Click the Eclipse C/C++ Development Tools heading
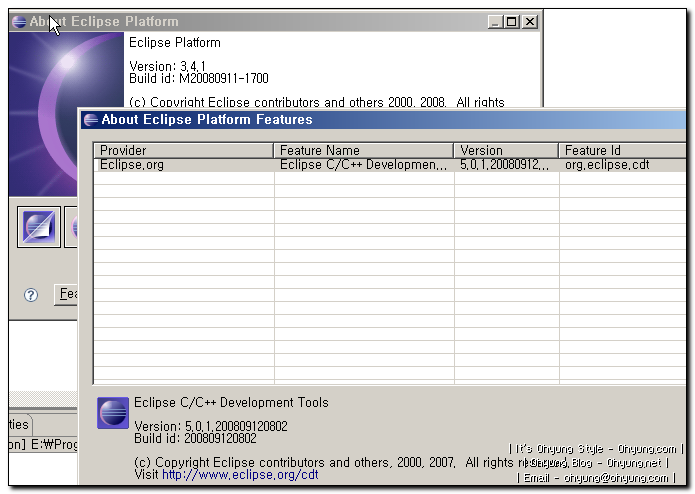The image size is (695, 494). [231, 402]
